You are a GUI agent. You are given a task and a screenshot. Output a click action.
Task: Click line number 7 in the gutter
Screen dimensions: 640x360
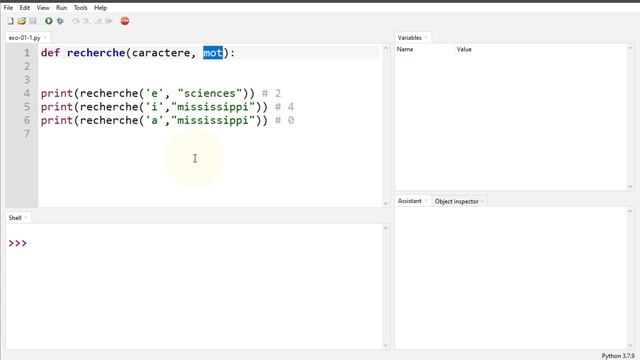[27, 133]
